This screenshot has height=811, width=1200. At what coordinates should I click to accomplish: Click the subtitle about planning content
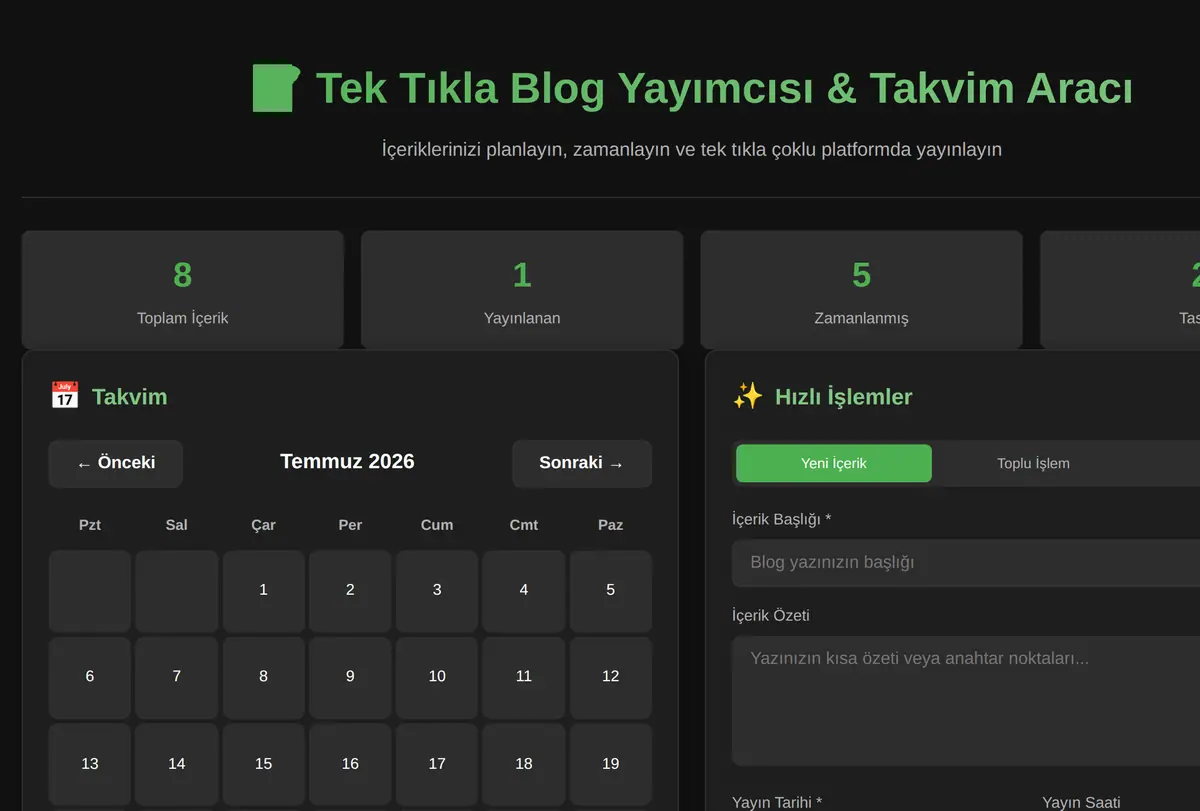(692, 150)
